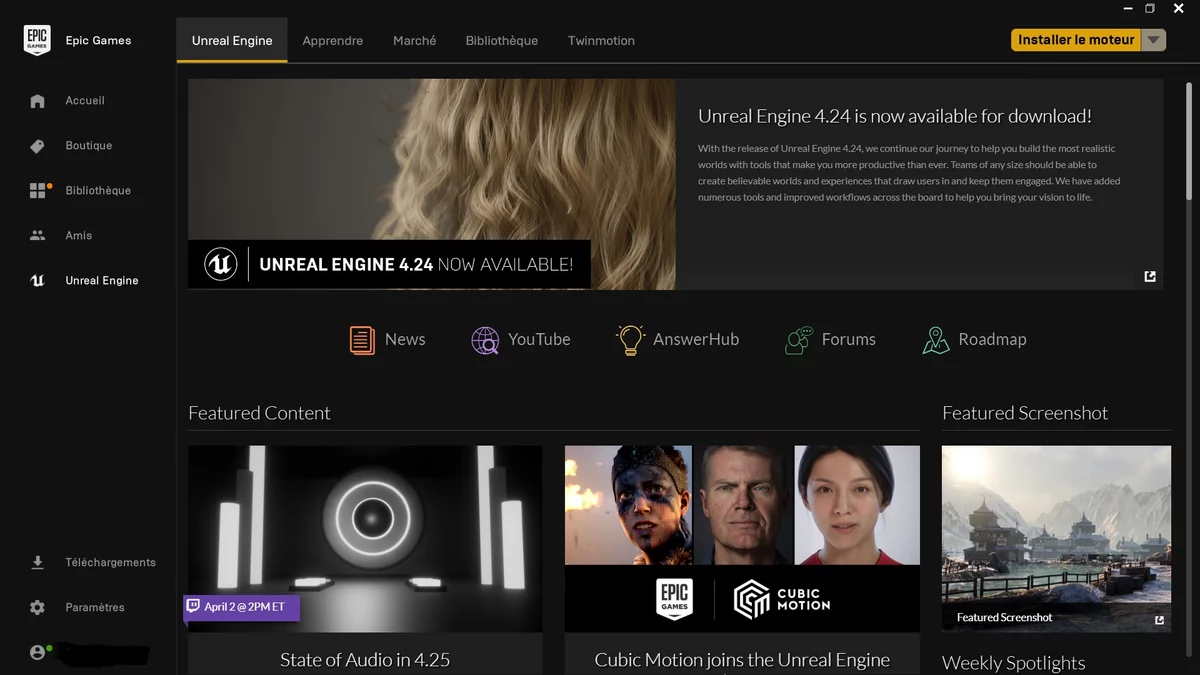Expand the Installer le moteur dropdown arrow
Viewport: 1200px width, 675px height.
pos(1154,40)
